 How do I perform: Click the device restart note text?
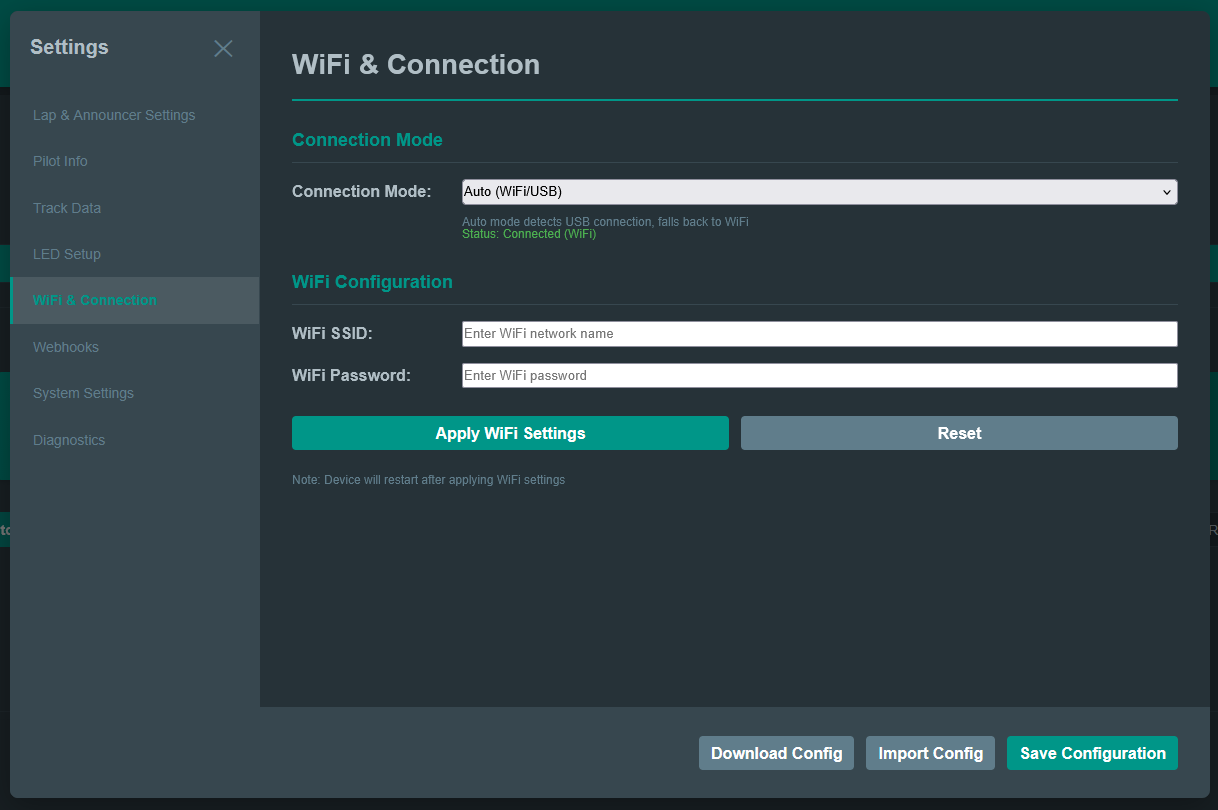pos(428,480)
